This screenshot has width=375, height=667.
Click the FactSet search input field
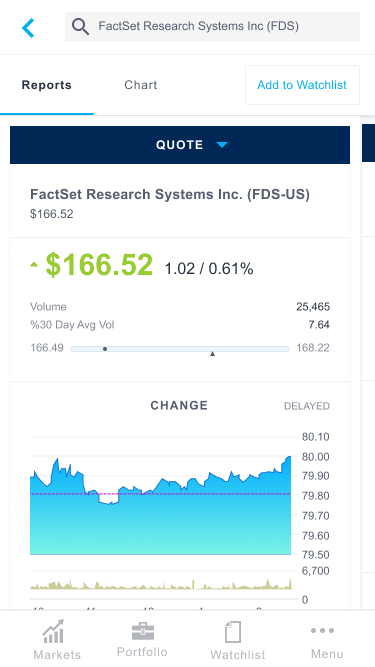[212, 27]
